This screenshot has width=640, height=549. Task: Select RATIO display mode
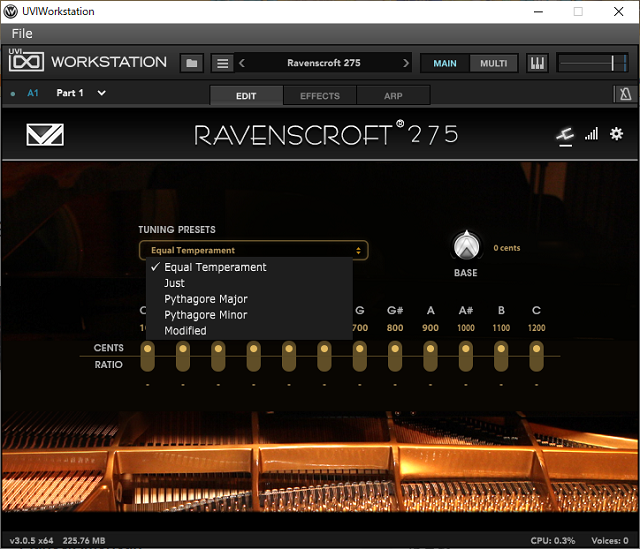109,365
